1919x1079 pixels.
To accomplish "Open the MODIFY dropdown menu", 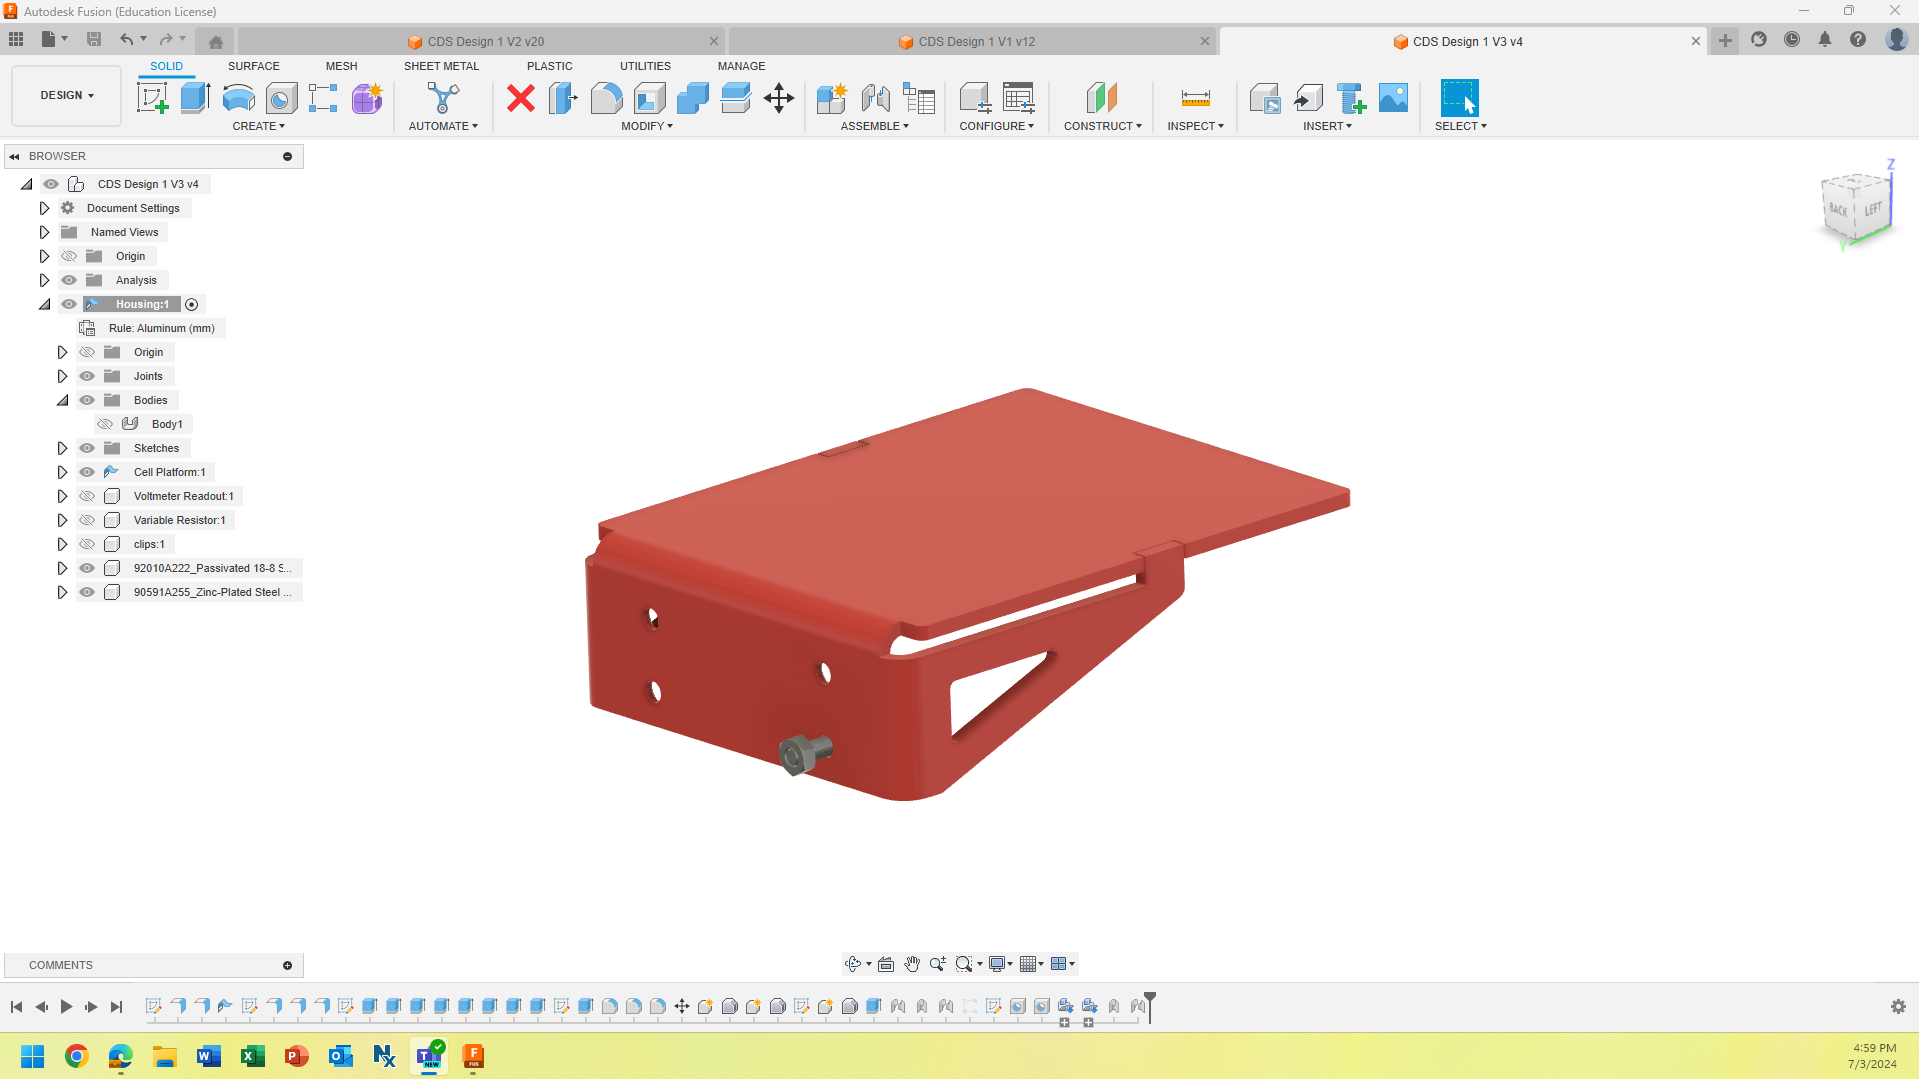I will tap(647, 126).
